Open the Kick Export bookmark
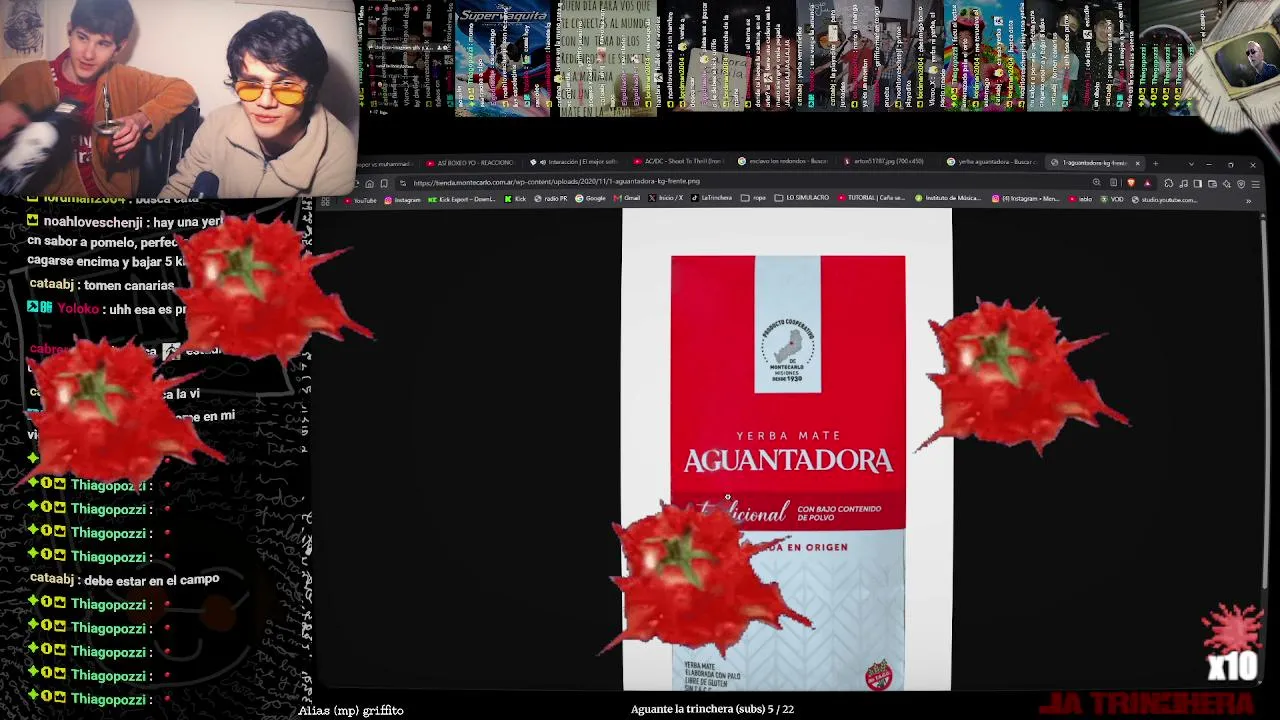 [462, 200]
